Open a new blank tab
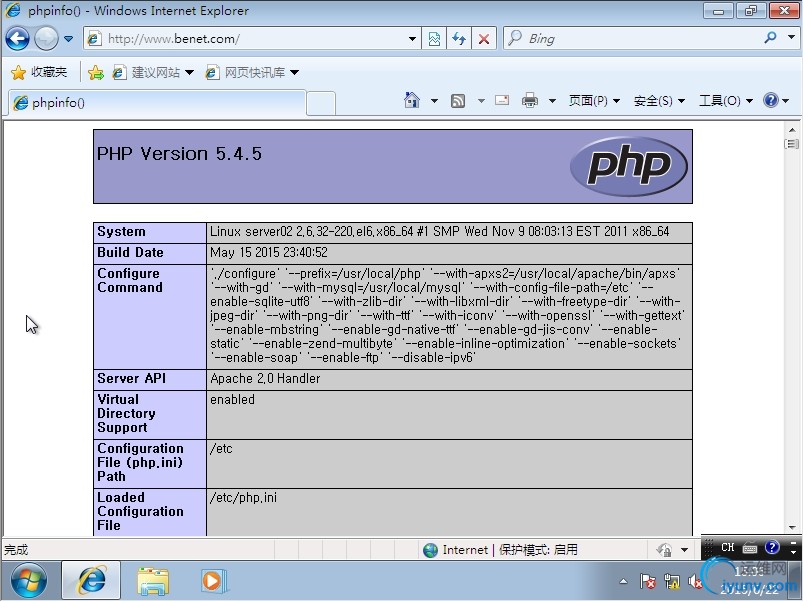The width and height of the screenshot is (803, 602). (x=321, y=103)
